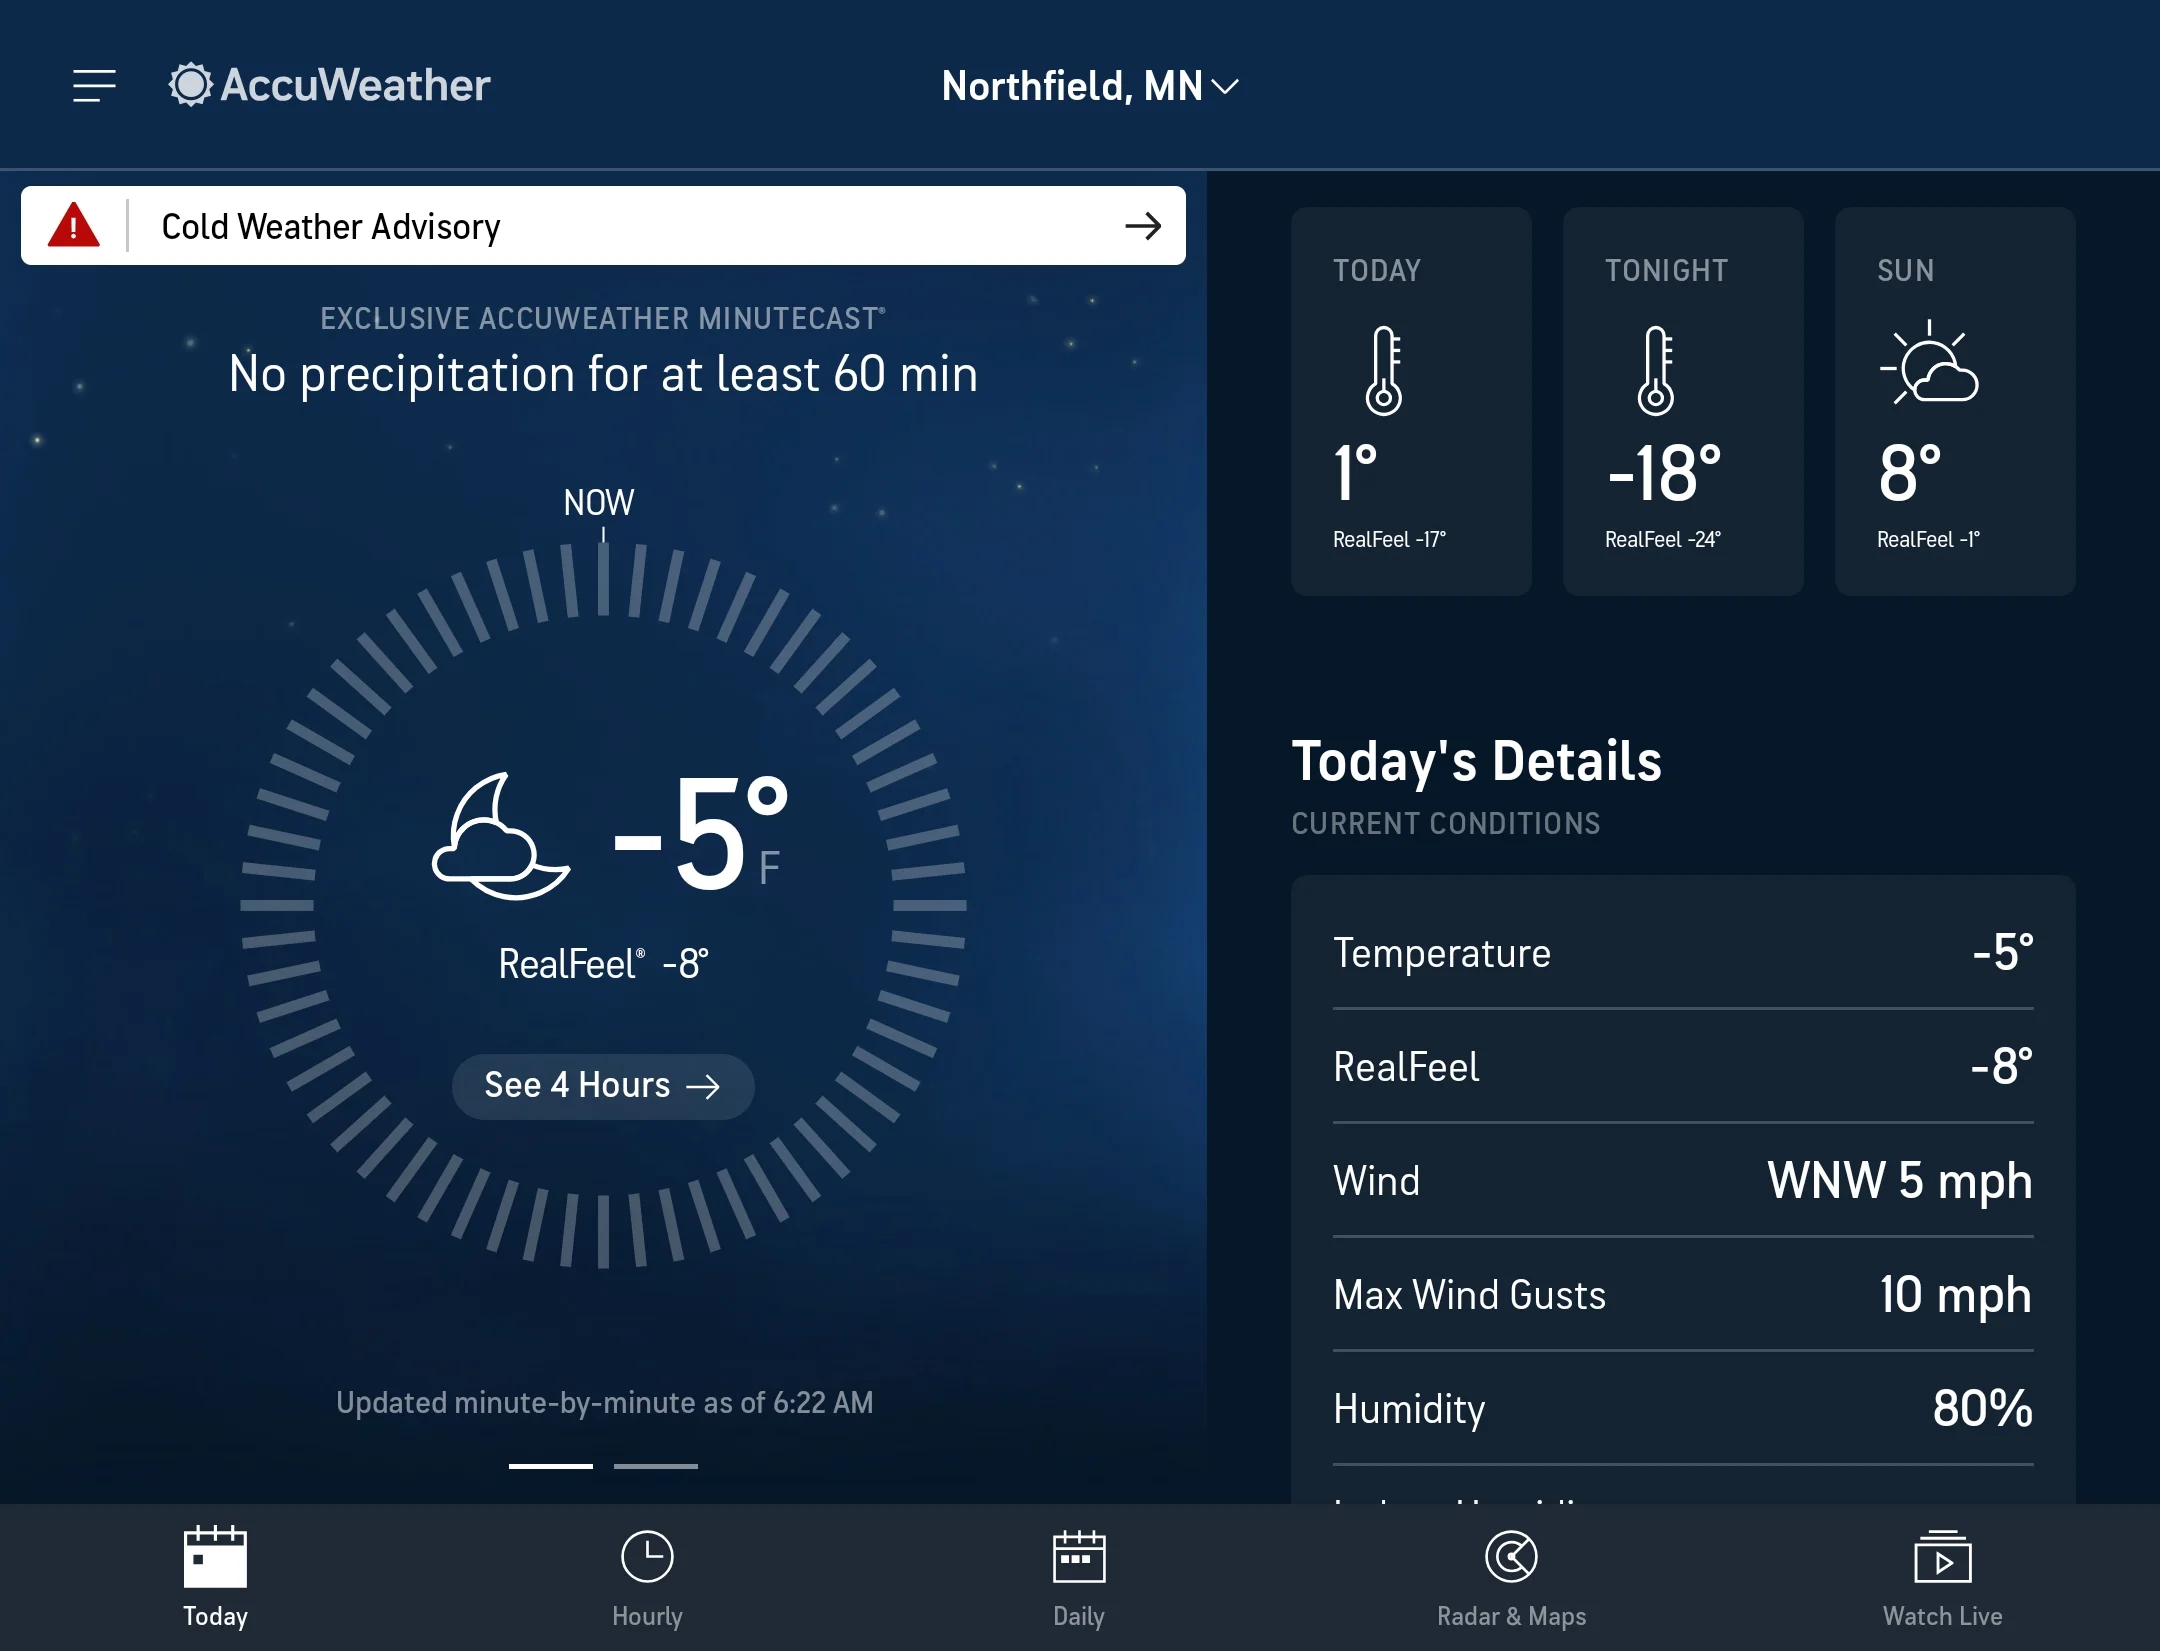Click the RealFeel -8° text in the dial
The image size is (2160, 1651).
pyautogui.click(x=603, y=965)
